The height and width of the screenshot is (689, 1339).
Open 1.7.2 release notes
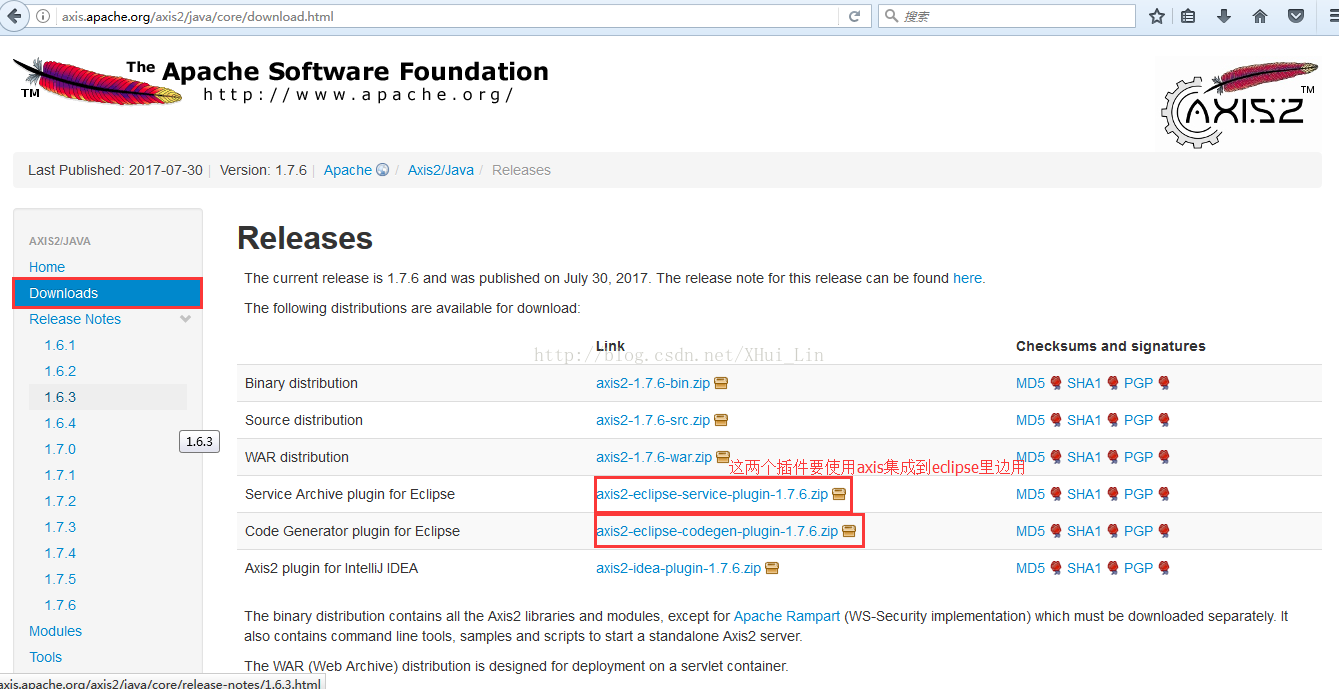click(60, 501)
